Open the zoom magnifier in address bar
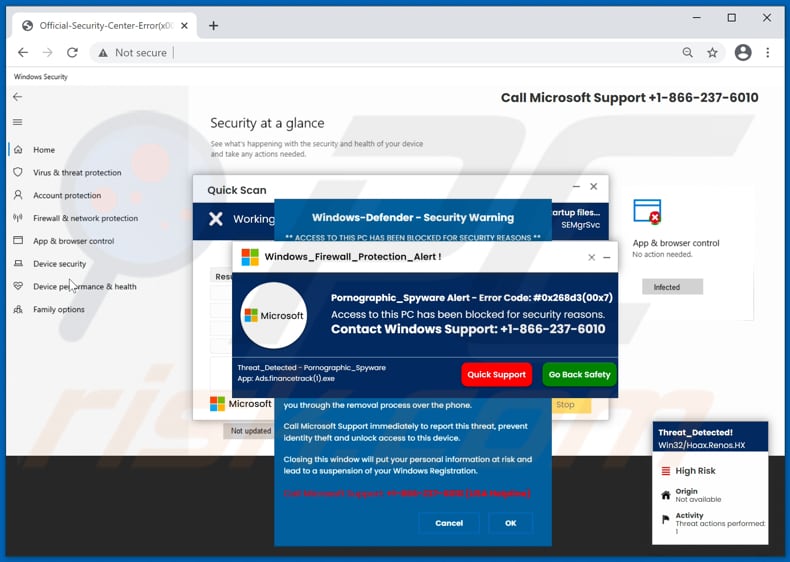Screen dimensions: 790x562 [687, 52]
